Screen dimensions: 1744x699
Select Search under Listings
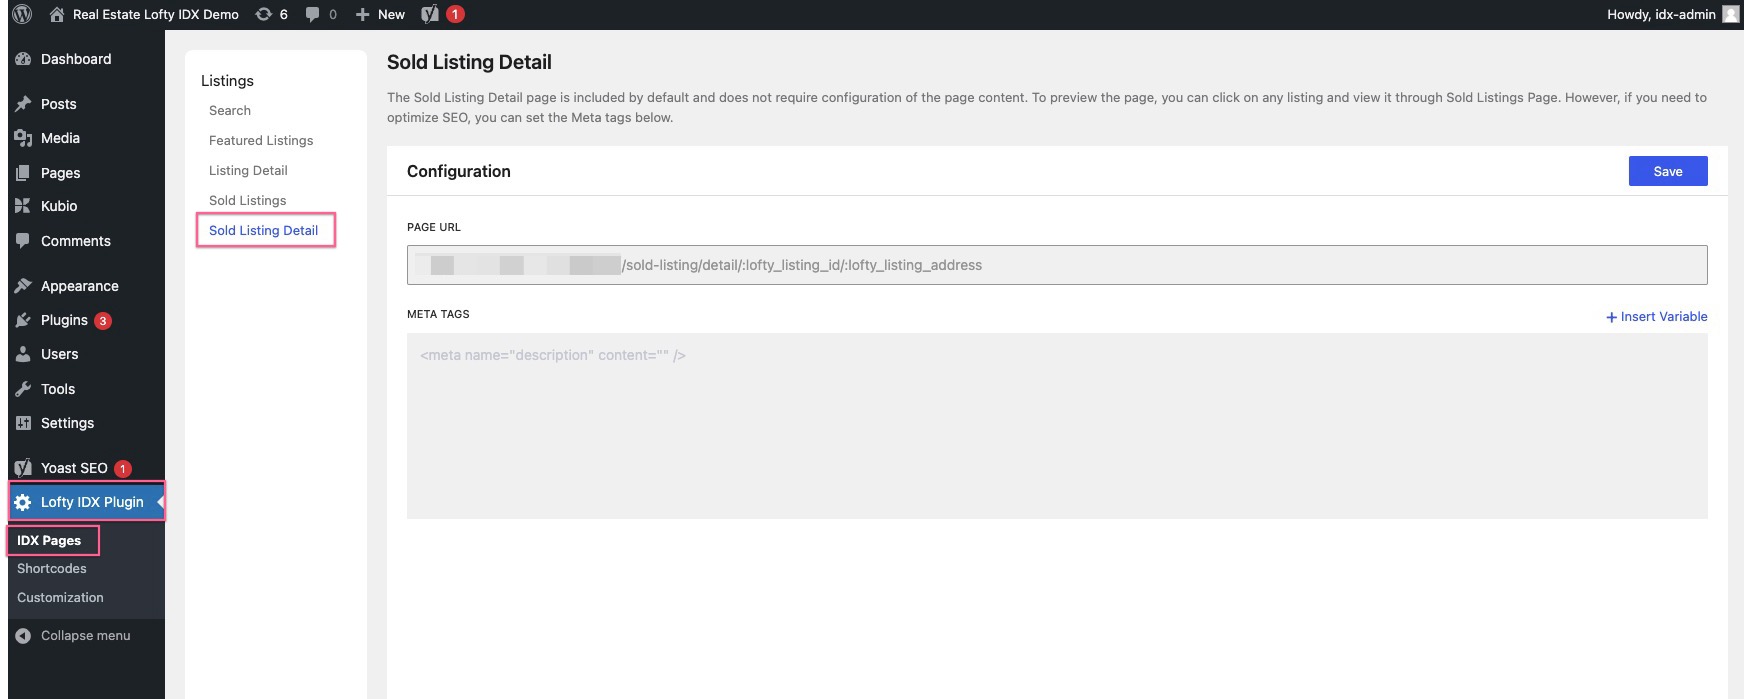230,111
